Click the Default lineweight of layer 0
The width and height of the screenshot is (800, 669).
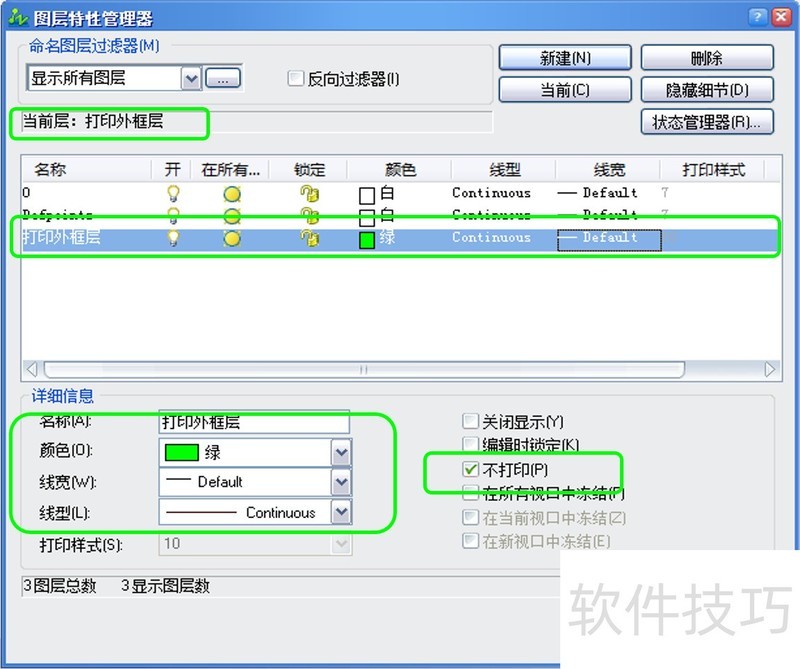tap(597, 193)
